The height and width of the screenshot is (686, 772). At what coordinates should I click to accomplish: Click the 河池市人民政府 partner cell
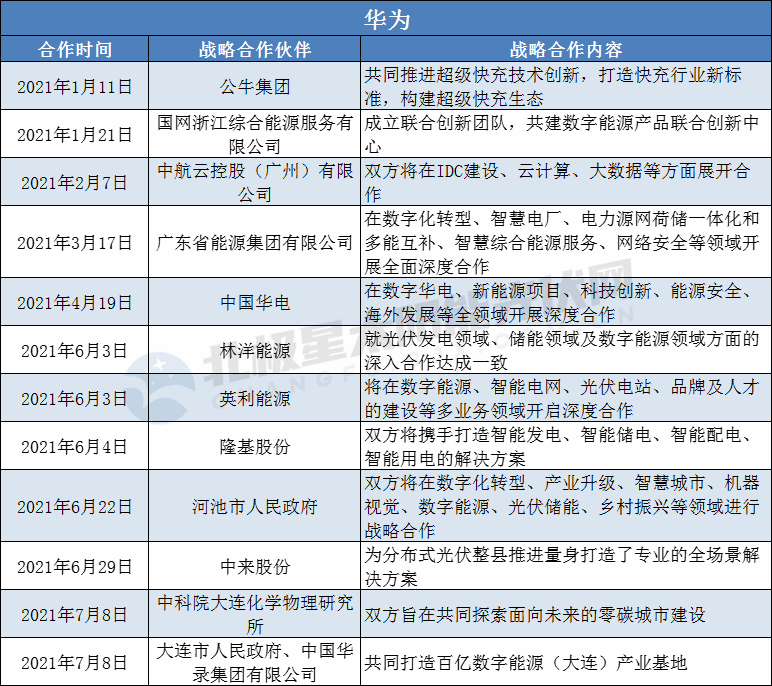tap(255, 506)
